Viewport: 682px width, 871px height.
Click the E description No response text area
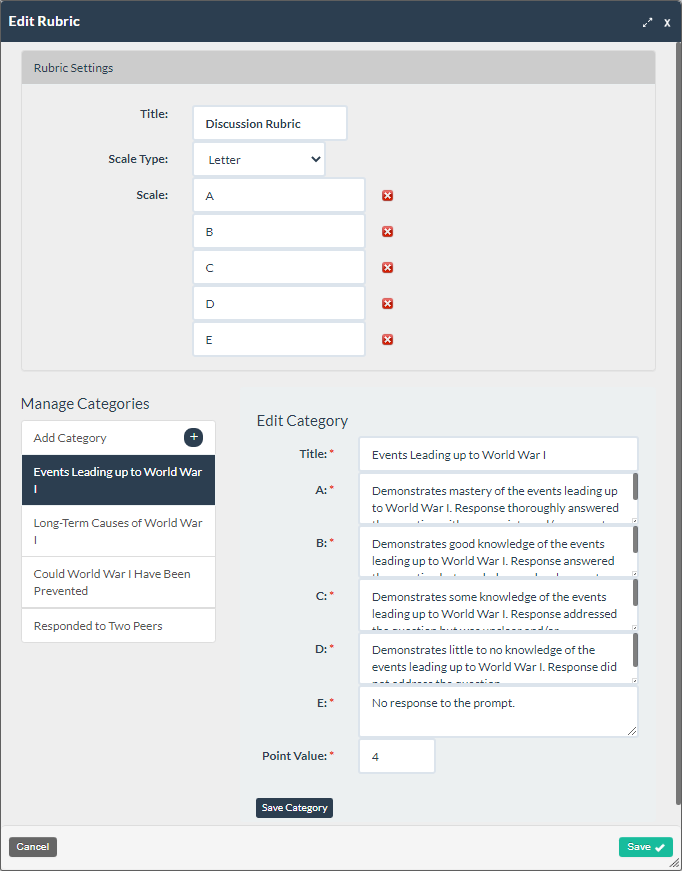(498, 712)
